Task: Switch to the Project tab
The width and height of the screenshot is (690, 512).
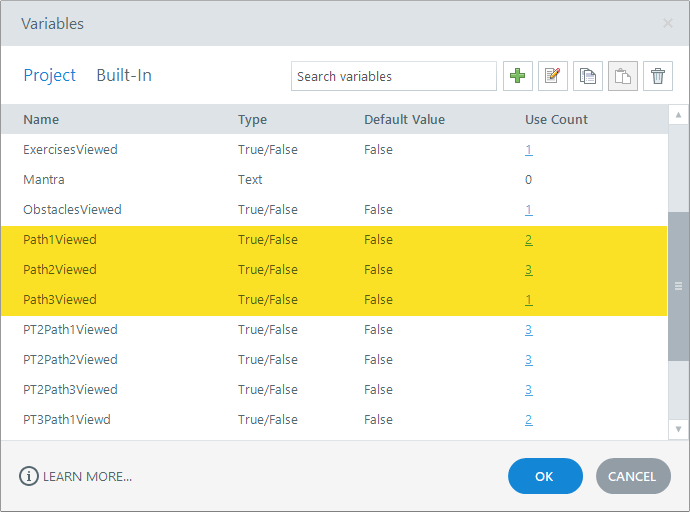Action: point(50,75)
